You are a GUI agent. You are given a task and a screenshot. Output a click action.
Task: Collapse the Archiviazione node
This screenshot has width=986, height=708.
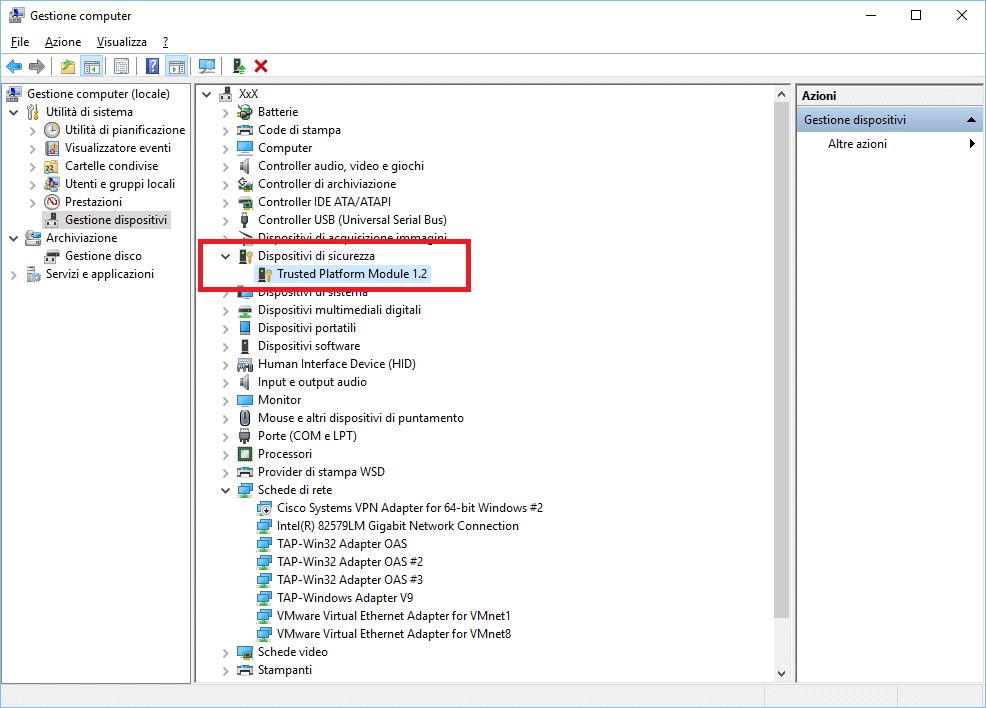(14, 238)
